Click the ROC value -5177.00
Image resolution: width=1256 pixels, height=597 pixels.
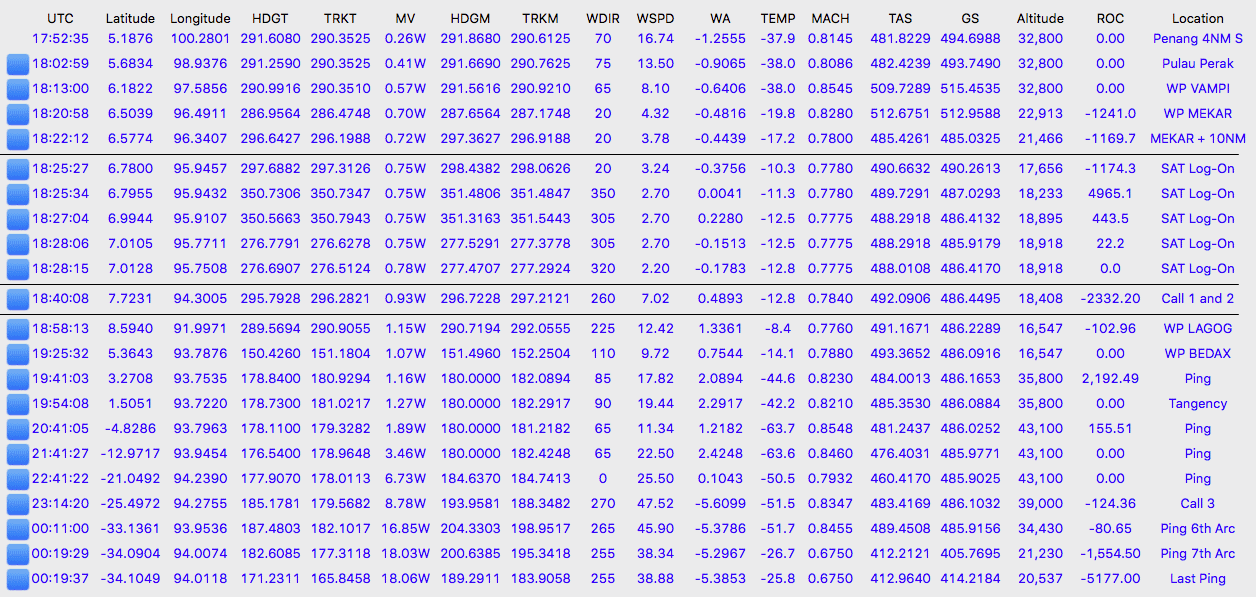pyautogui.click(x=1110, y=579)
